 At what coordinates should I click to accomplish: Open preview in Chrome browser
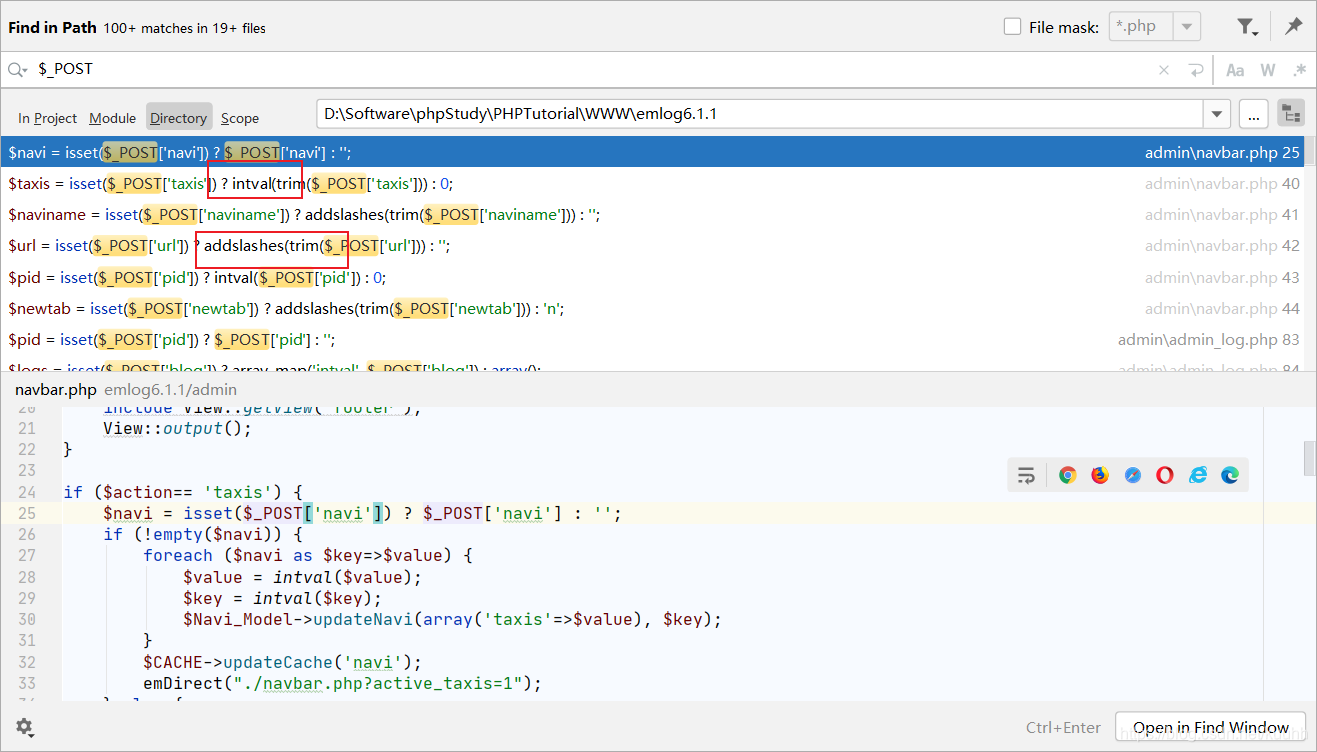point(1067,475)
